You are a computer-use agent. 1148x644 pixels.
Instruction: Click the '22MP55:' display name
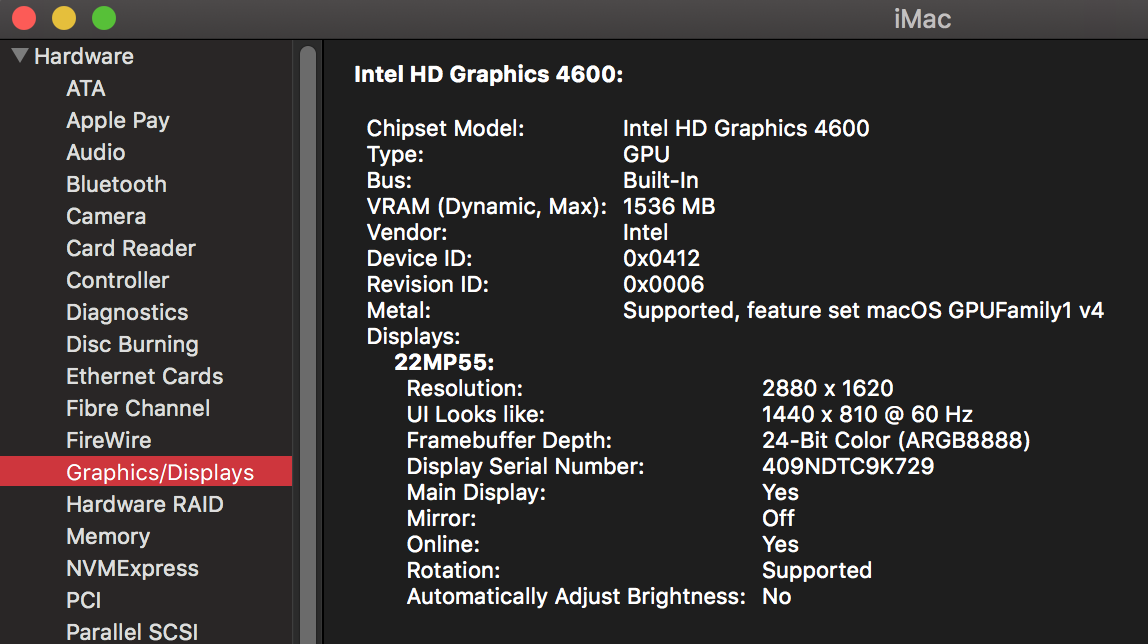(x=444, y=362)
